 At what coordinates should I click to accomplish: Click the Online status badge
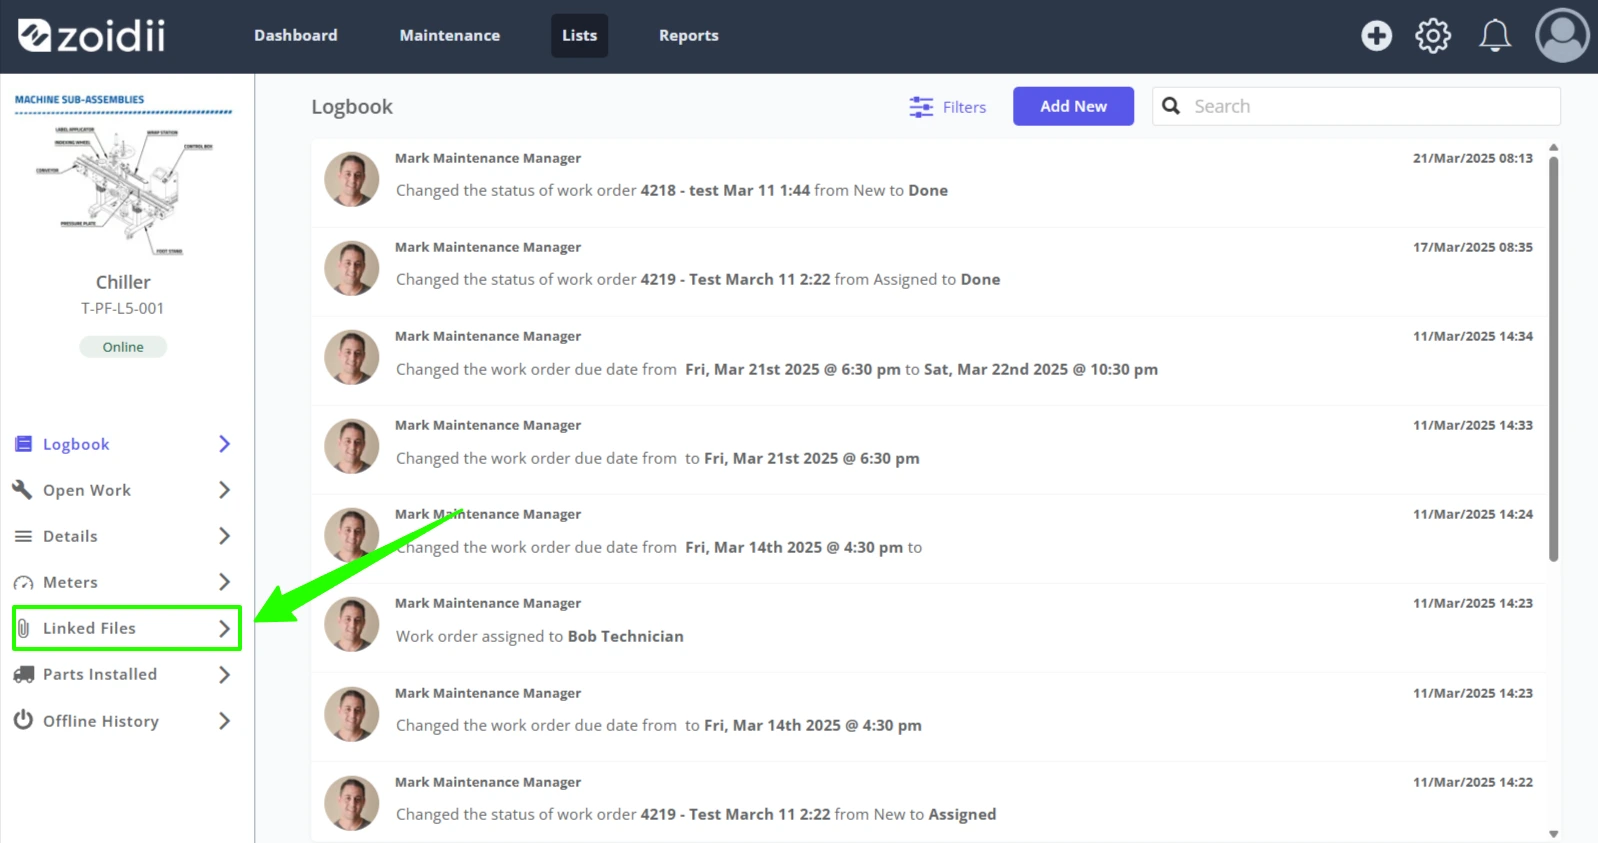pos(123,347)
